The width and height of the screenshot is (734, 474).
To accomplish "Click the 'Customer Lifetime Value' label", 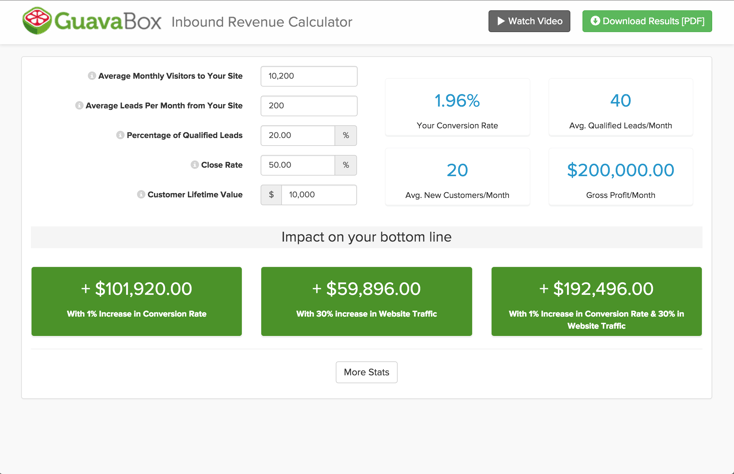I will 195,195.
